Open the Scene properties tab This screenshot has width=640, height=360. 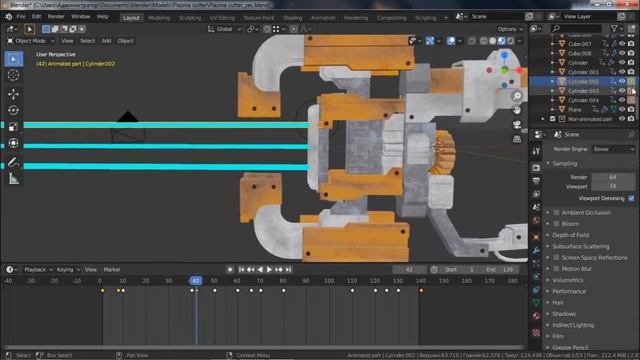[x=536, y=207]
